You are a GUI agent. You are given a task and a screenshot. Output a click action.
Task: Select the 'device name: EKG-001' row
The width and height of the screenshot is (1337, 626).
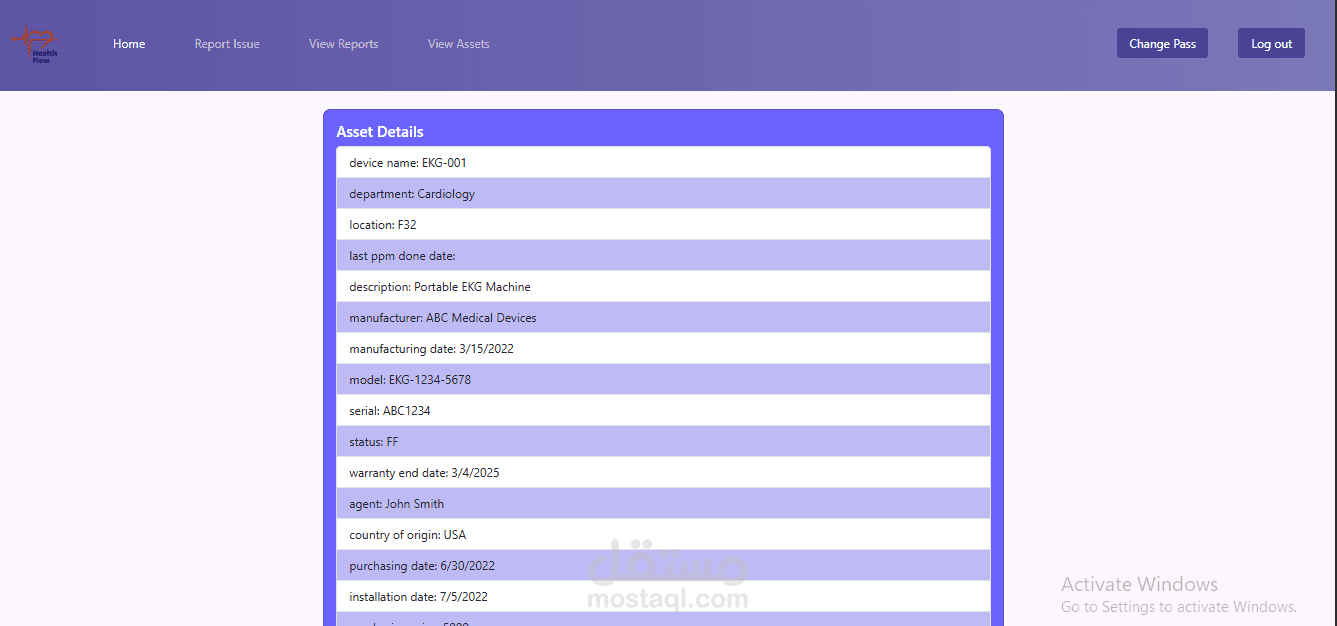(663, 163)
